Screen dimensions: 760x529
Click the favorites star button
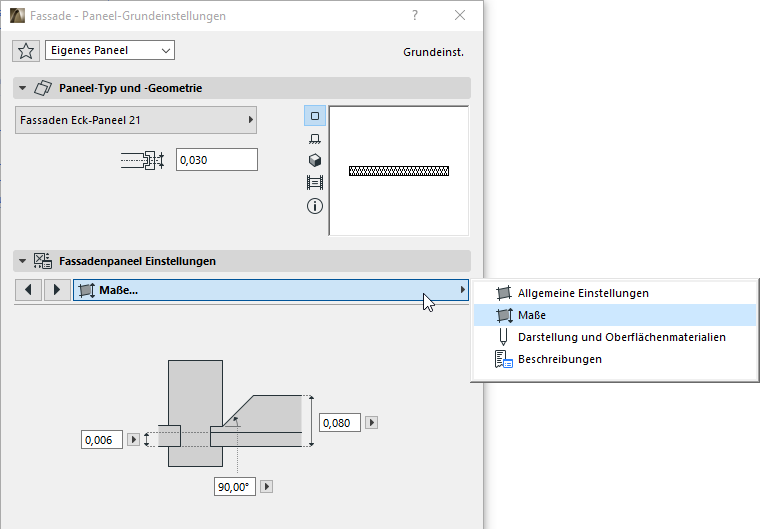[26, 50]
